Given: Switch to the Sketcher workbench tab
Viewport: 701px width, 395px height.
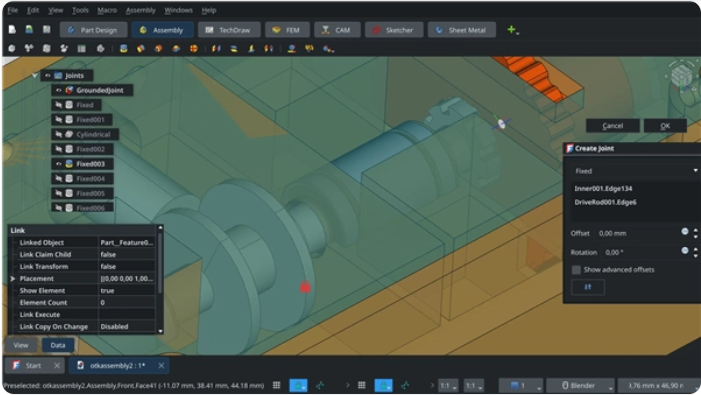Looking at the screenshot, I should click(394, 30).
